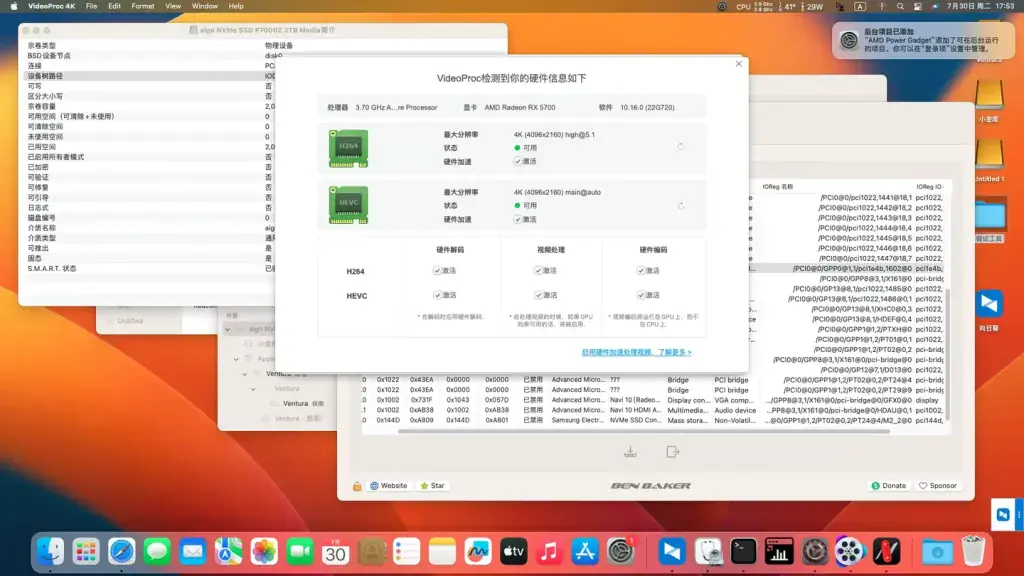This screenshot has width=1024, height=576.
Task: Select the Navi 10 HDMI A... row
Action: (653, 410)
